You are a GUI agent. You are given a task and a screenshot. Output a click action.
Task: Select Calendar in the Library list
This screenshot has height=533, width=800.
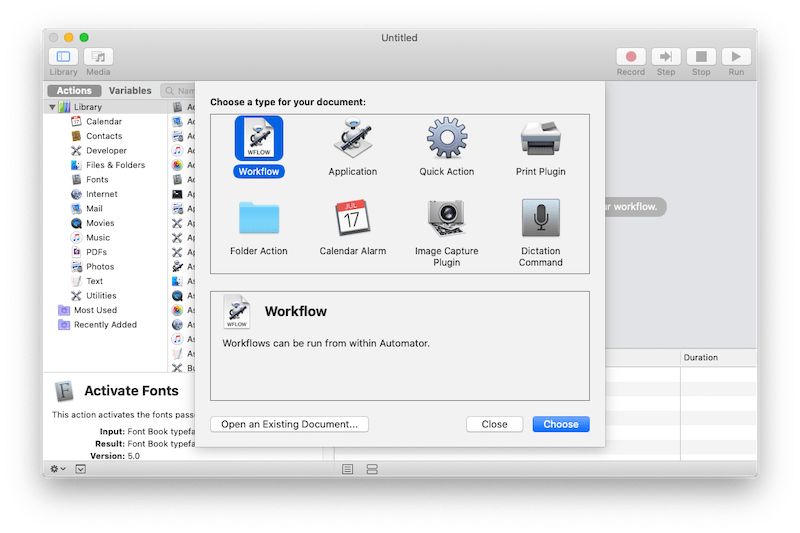pos(104,121)
